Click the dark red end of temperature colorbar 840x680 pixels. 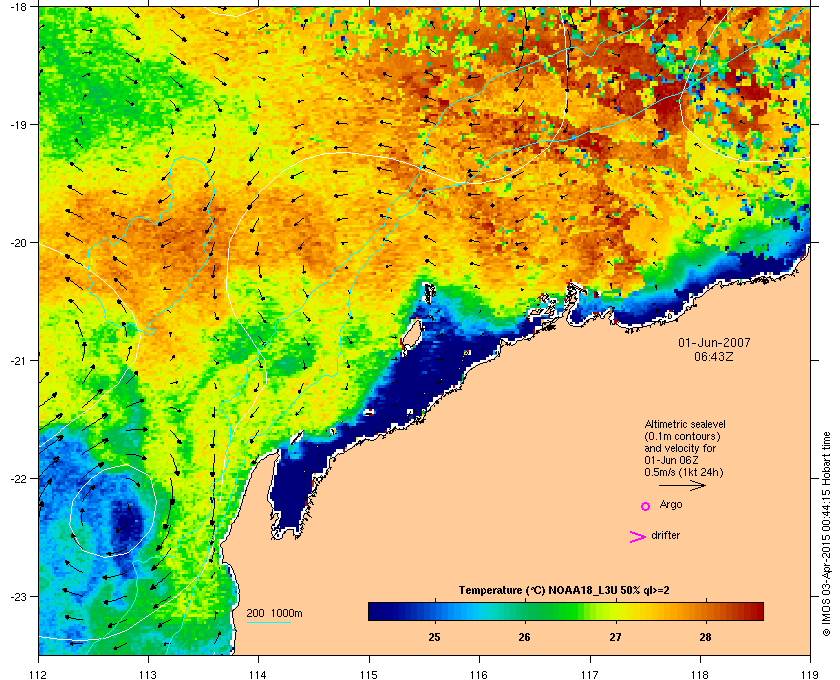pos(753,611)
